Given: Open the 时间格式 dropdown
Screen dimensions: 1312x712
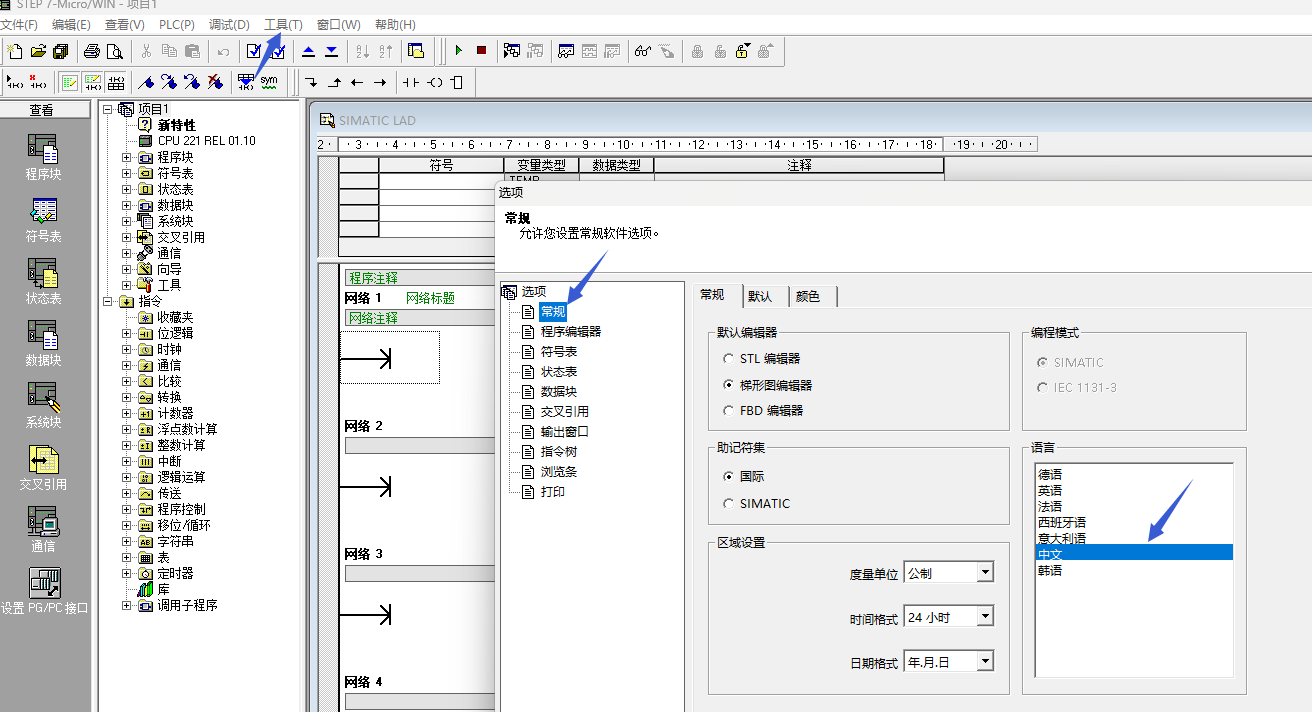Looking at the screenshot, I should 985,617.
